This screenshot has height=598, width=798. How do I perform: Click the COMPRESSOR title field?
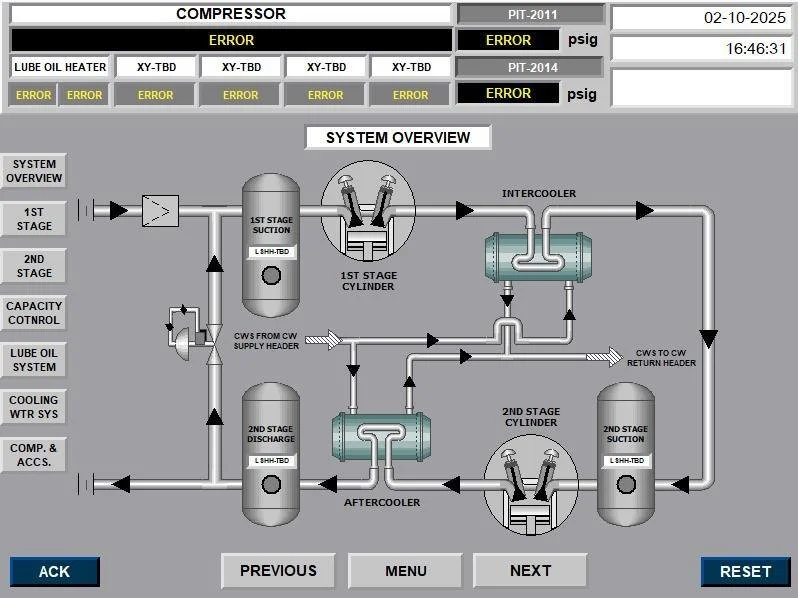pyautogui.click(x=231, y=14)
